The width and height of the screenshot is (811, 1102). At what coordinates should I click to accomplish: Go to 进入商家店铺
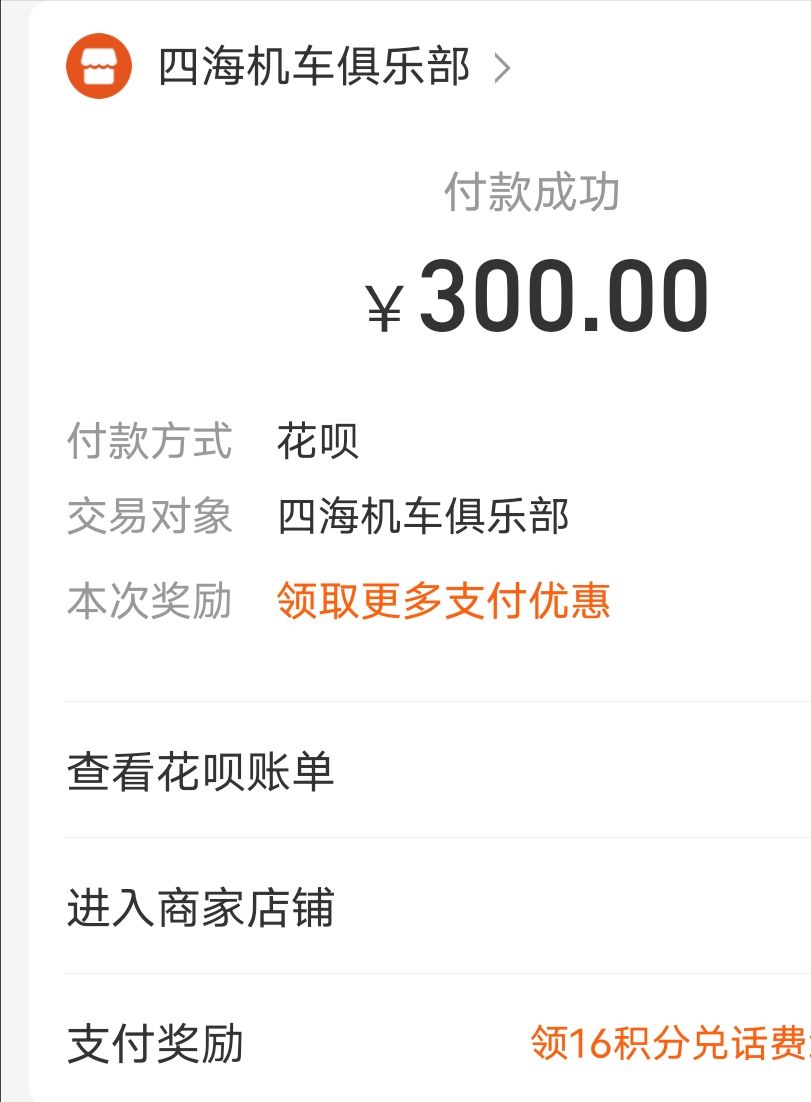[x=201, y=908]
